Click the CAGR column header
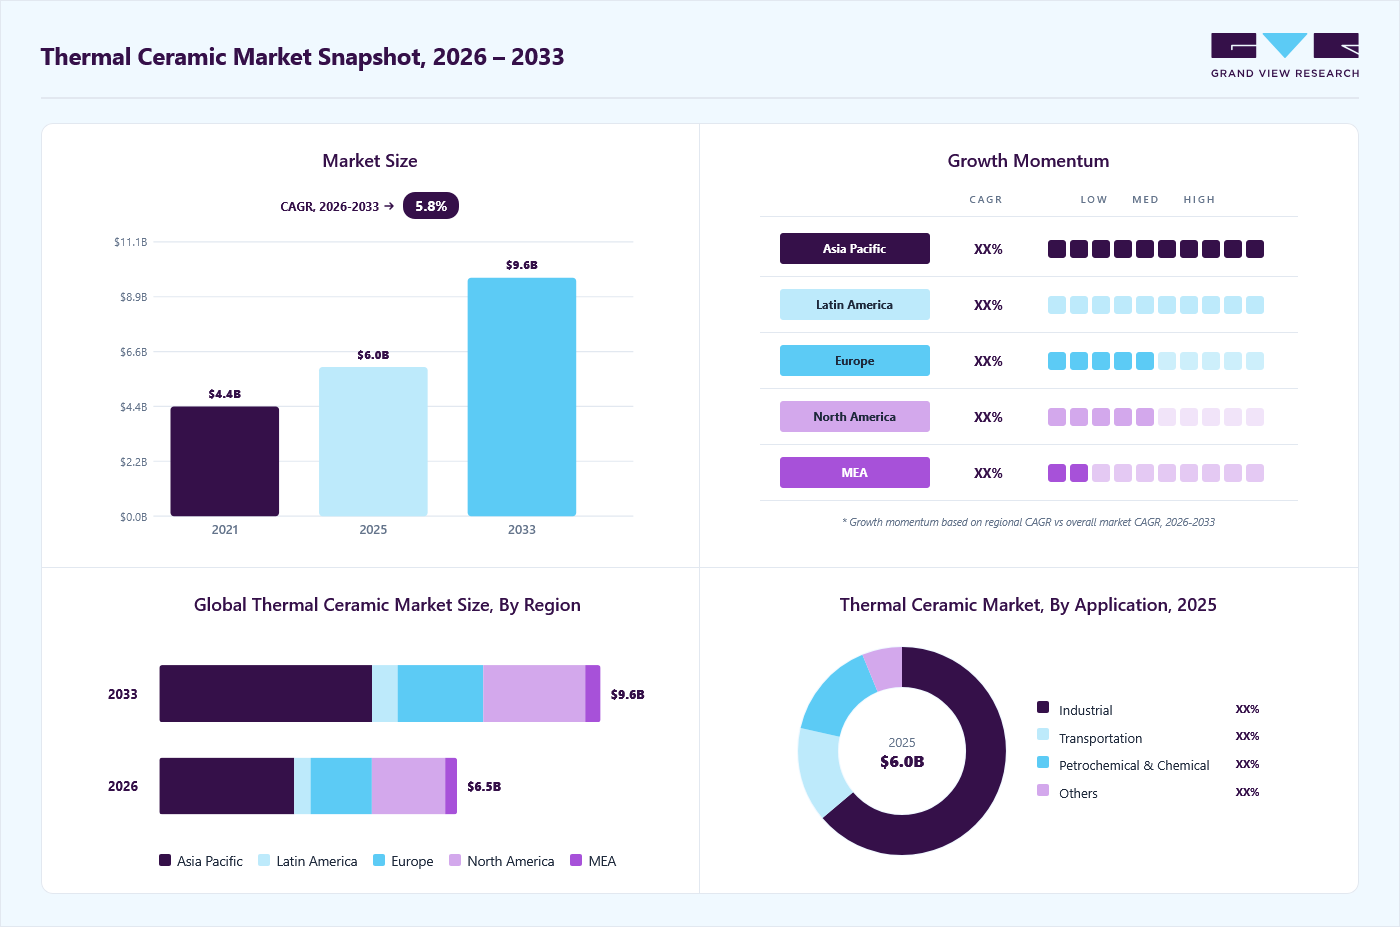 986,200
